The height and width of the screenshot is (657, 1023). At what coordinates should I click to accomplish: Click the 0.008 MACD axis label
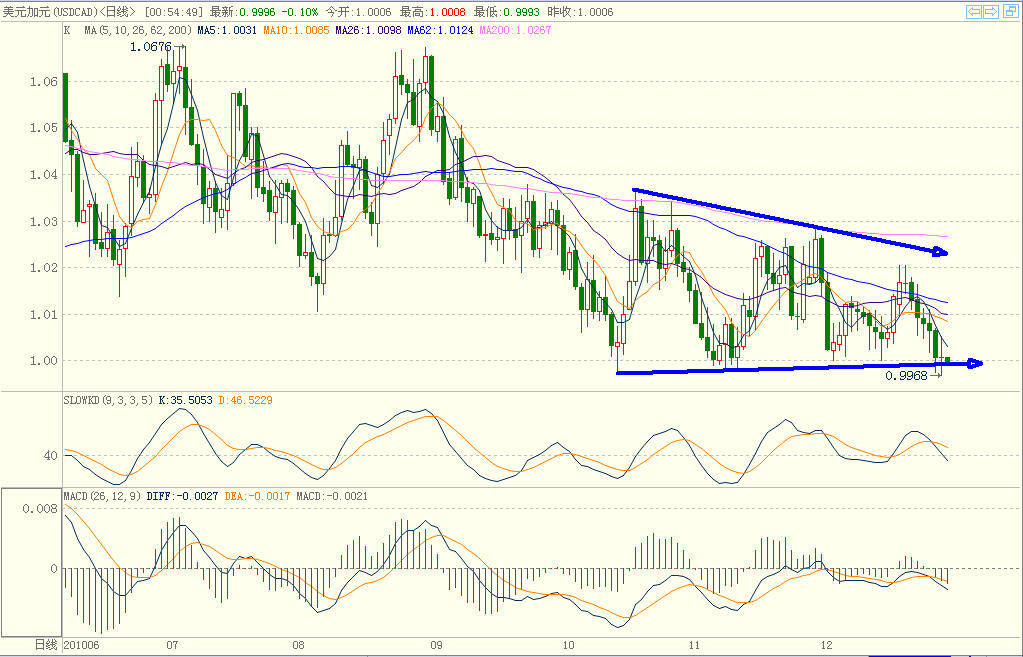pos(40,509)
